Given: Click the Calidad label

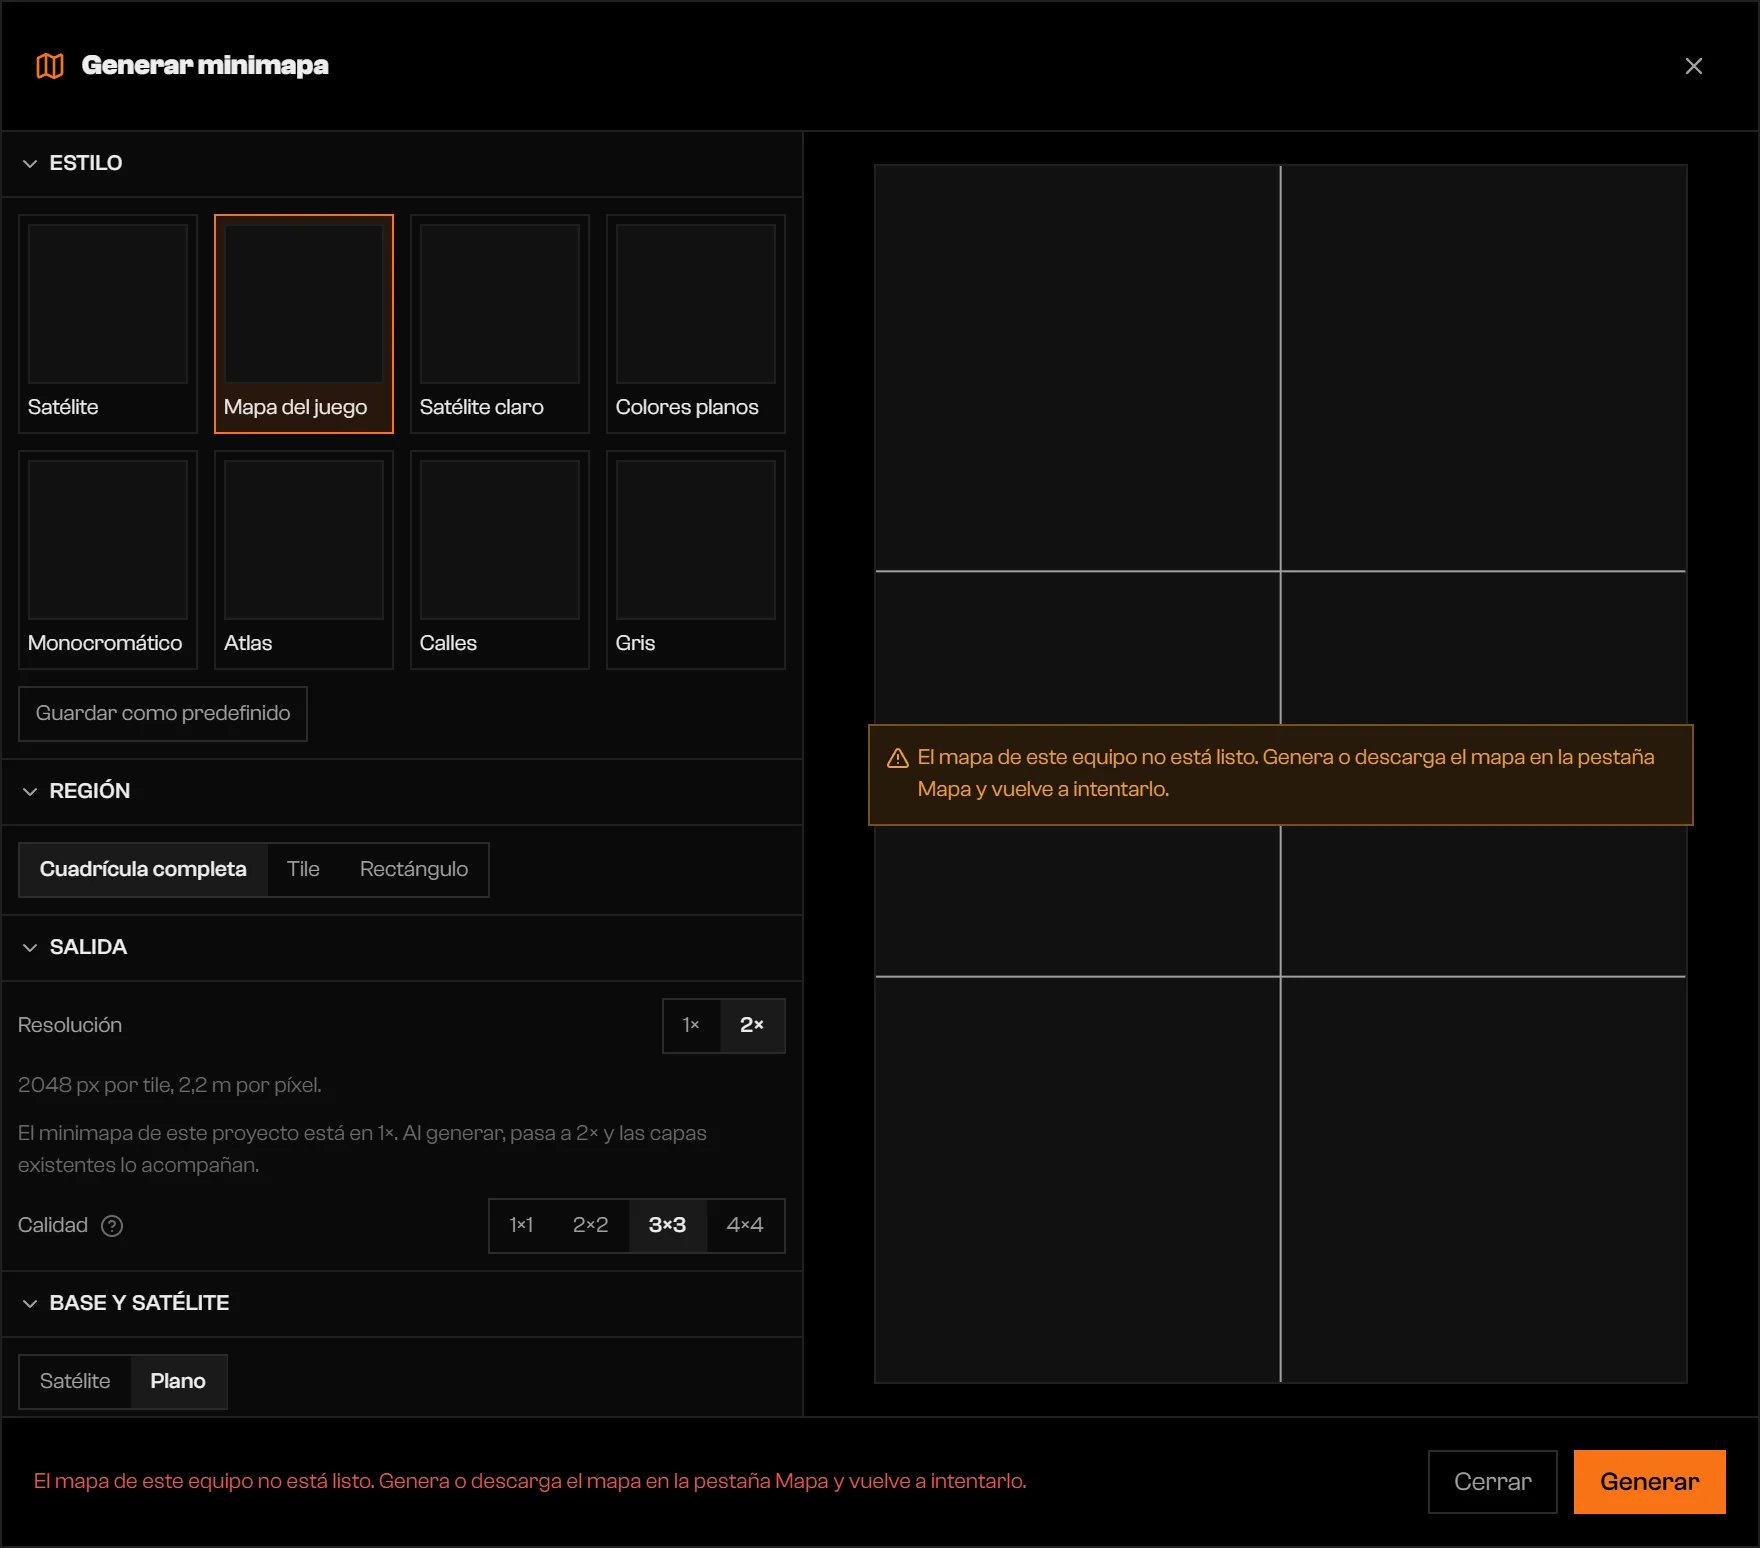Looking at the screenshot, I should pos(53,1226).
